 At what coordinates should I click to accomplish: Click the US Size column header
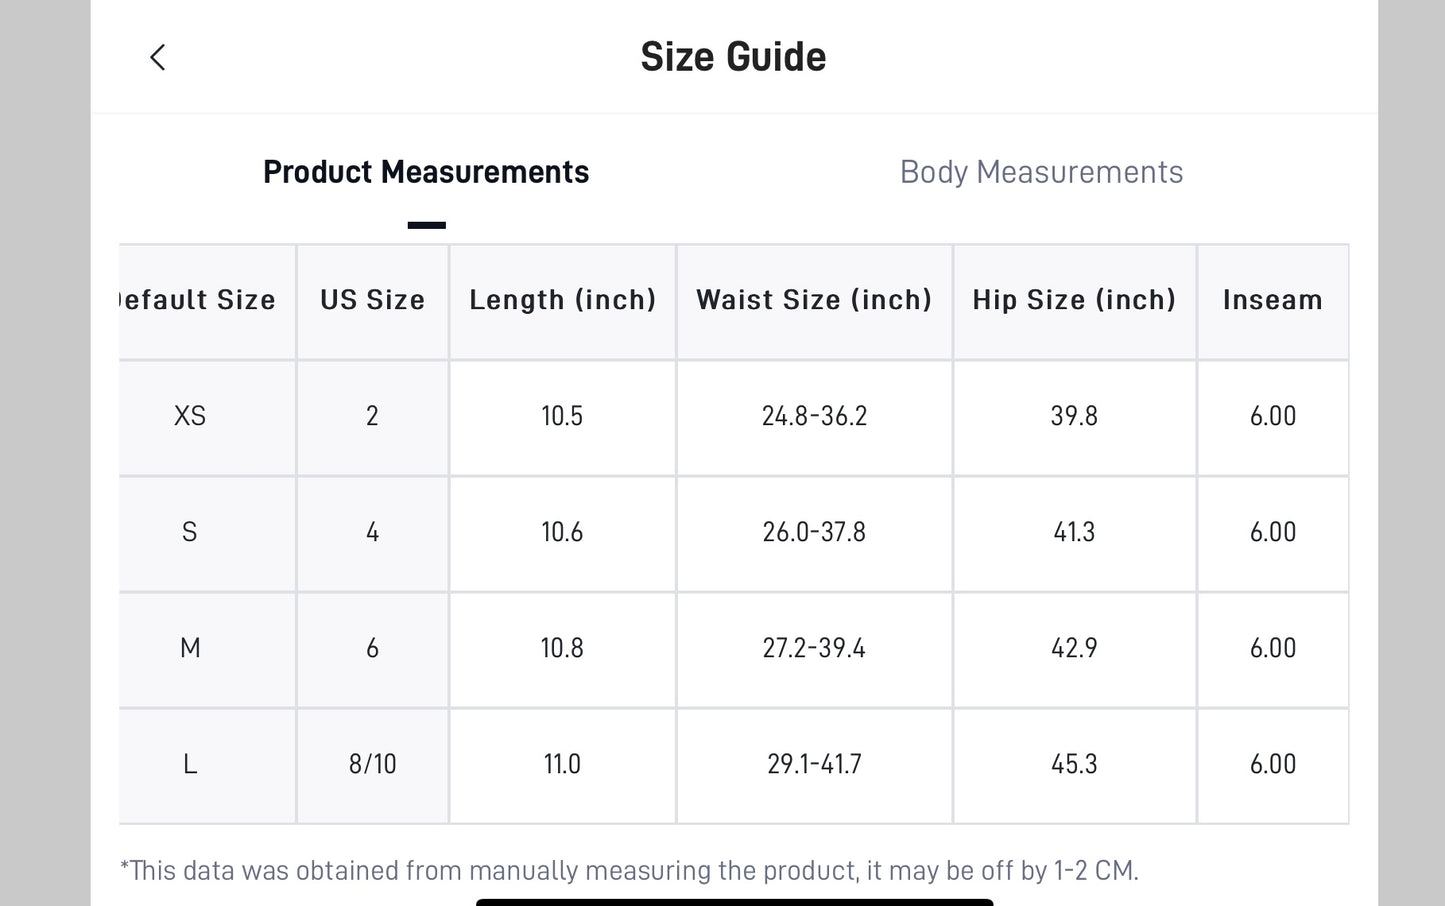point(372,300)
